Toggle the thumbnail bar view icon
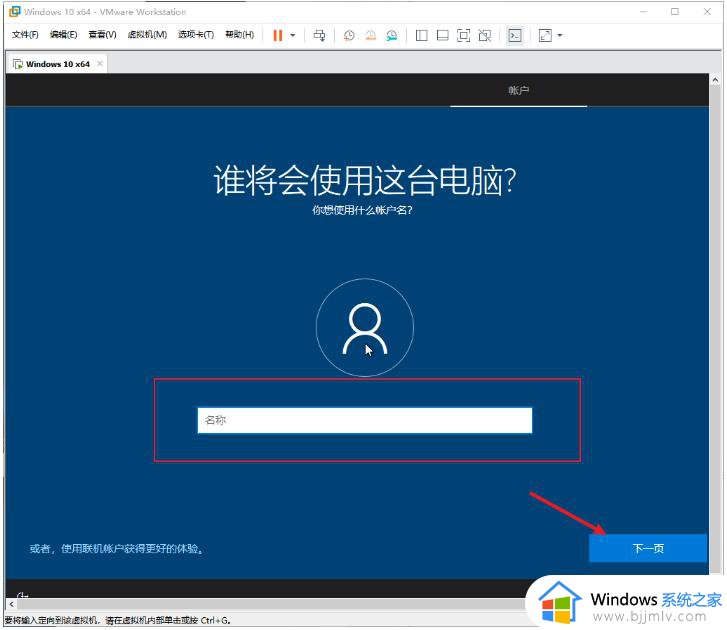Screen dimensions: 727x630 [443, 35]
